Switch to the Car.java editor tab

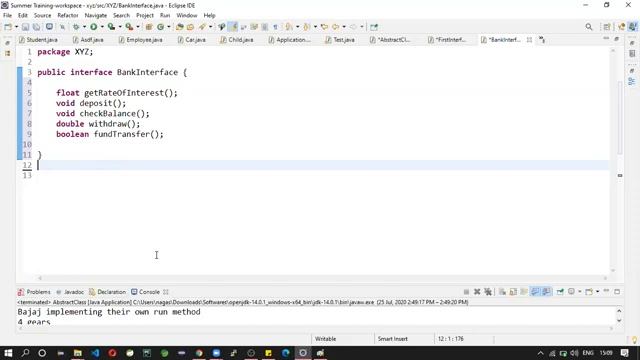click(x=191, y=40)
